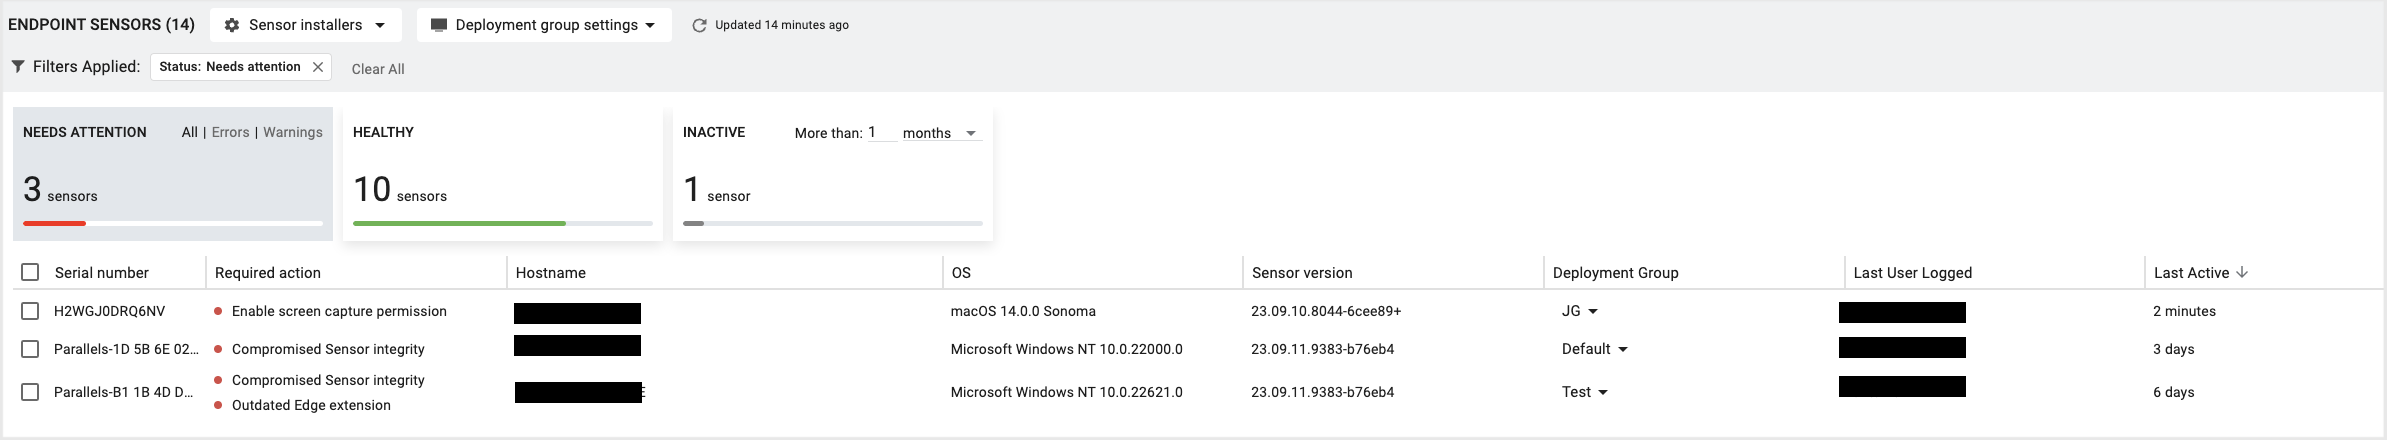Show only Errors in Needs Attention
The image size is (2387, 440).
(230, 132)
